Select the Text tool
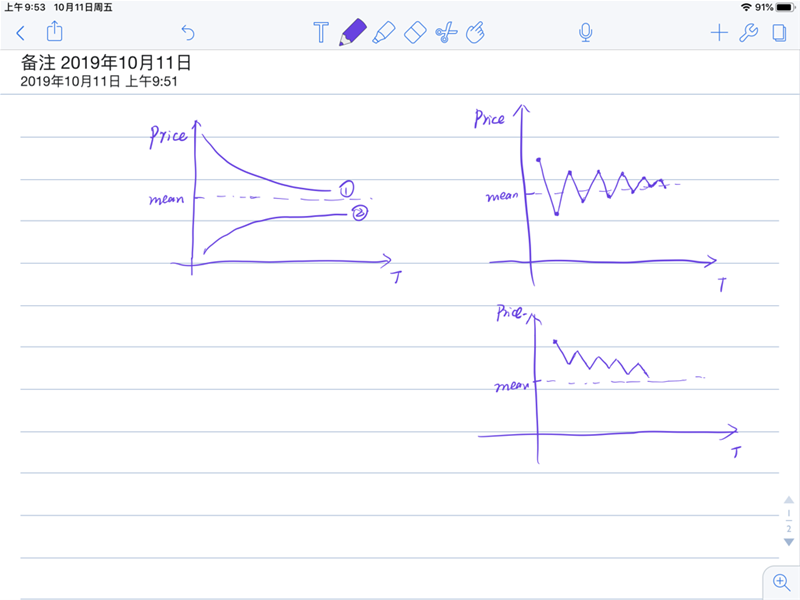The height and width of the screenshot is (600, 800). [x=321, y=32]
